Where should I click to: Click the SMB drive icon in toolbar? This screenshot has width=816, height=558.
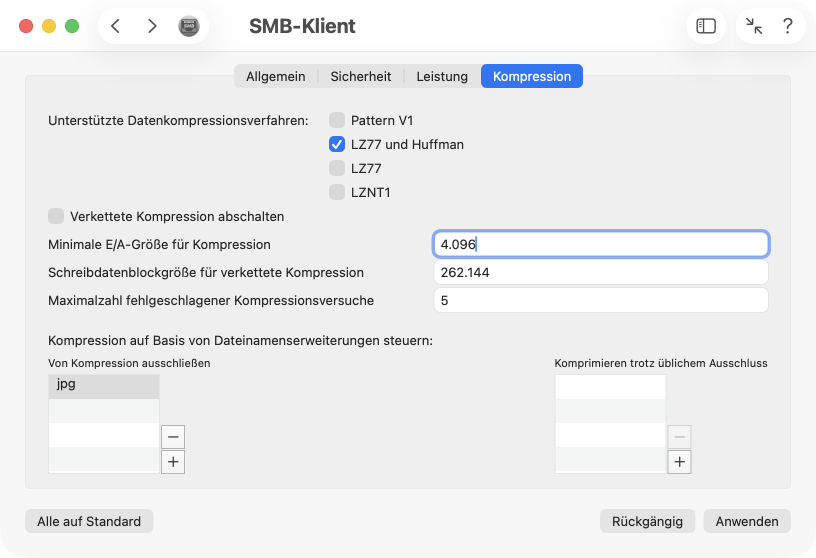[x=188, y=26]
